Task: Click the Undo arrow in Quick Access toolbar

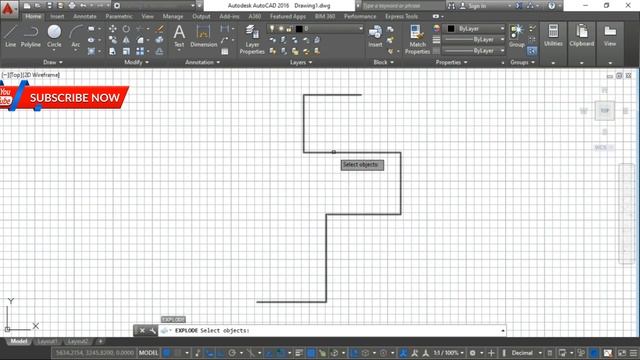Action: point(83,6)
